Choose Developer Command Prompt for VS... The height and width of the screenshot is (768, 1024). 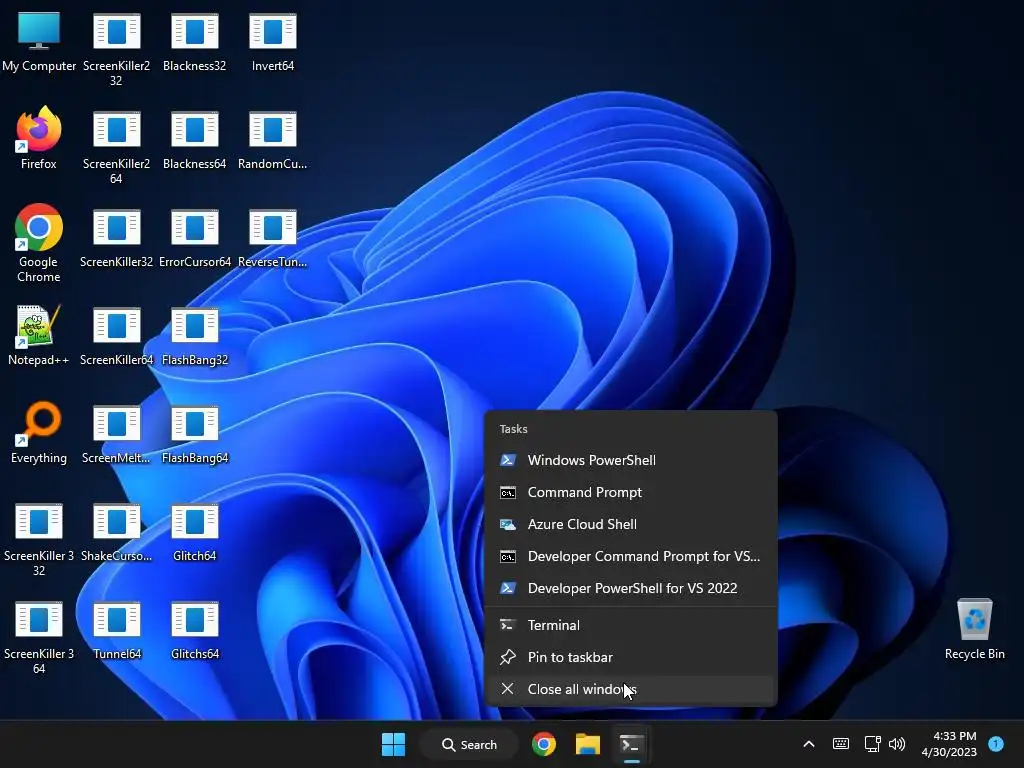(x=632, y=556)
